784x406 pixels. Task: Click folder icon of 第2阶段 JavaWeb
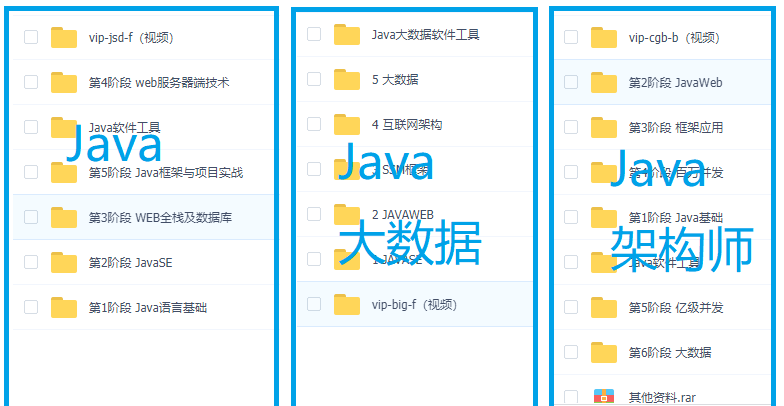(x=604, y=82)
